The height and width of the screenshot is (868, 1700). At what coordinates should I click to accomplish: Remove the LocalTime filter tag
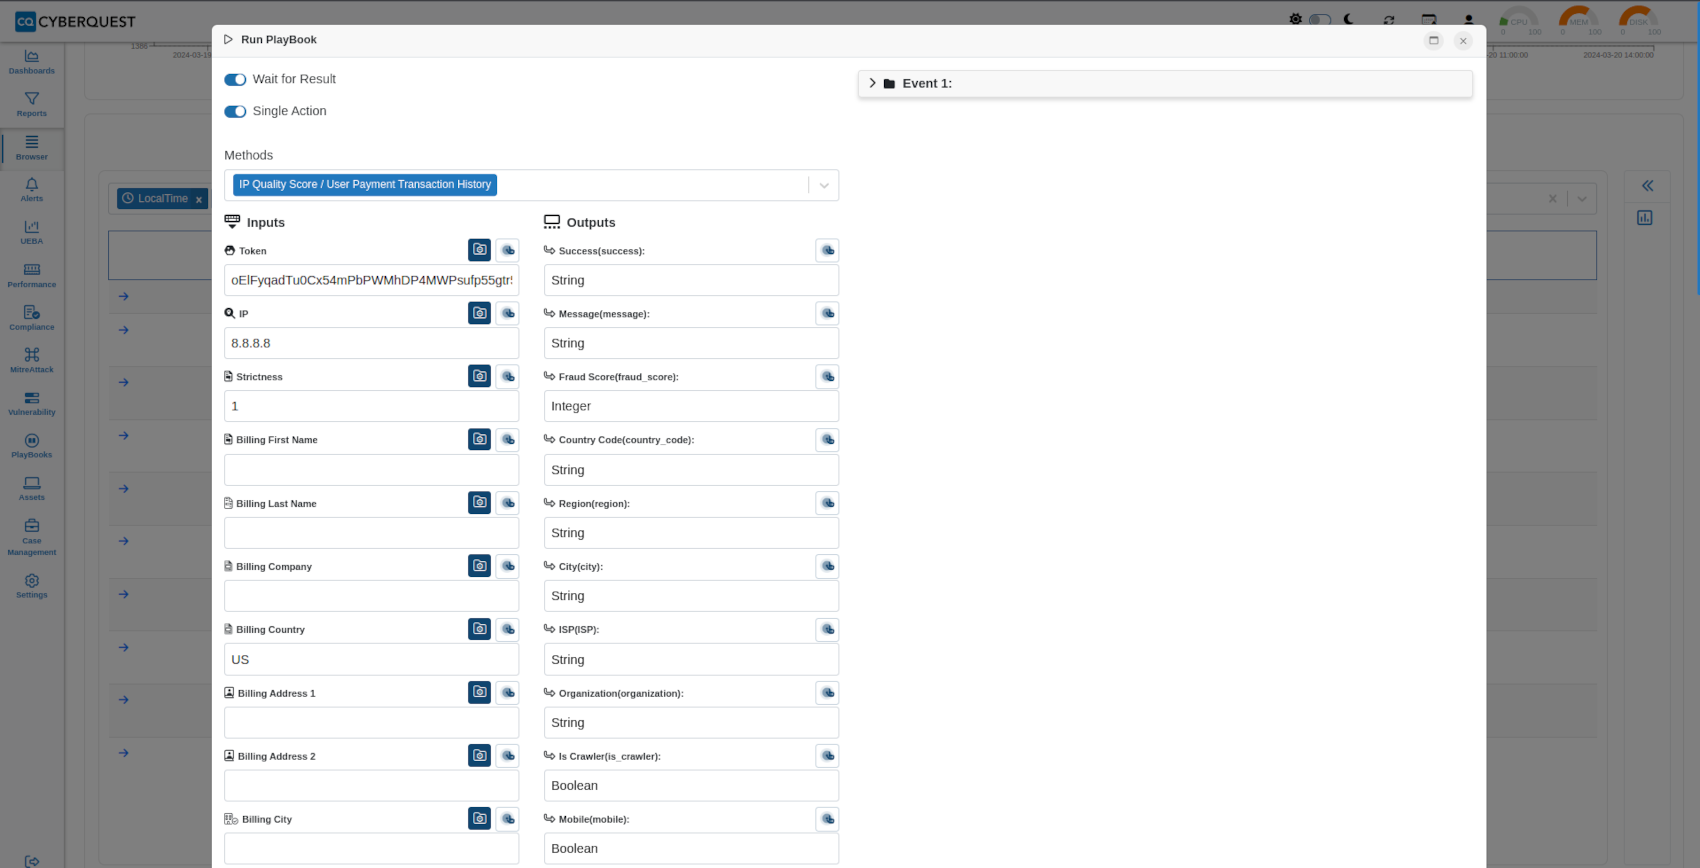point(199,200)
